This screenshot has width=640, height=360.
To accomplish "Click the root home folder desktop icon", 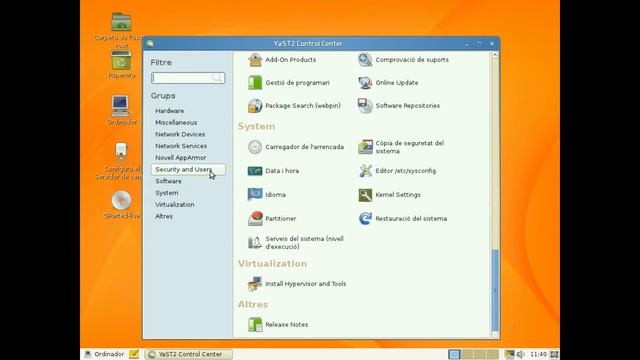I will pos(121,22).
